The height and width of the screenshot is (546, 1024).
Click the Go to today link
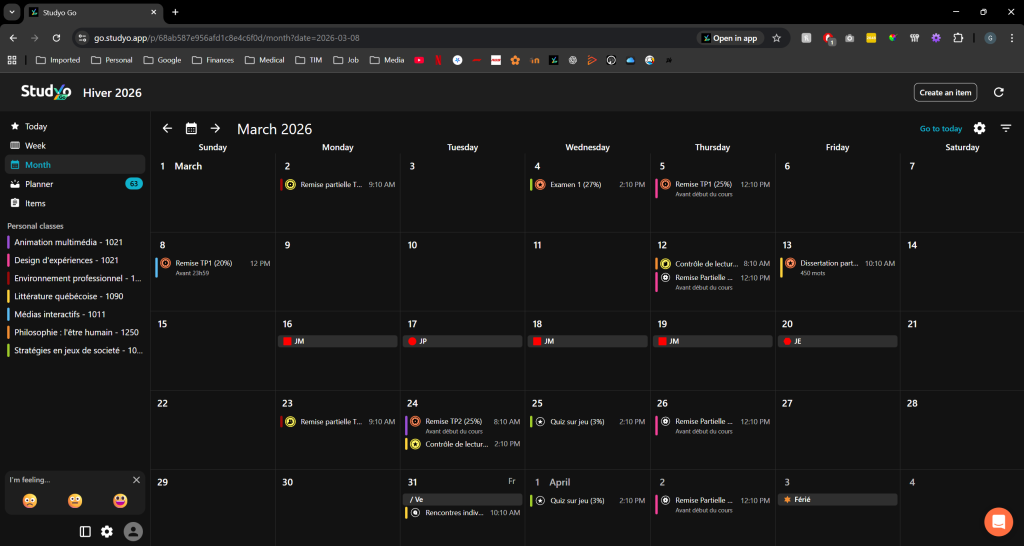[940, 129]
